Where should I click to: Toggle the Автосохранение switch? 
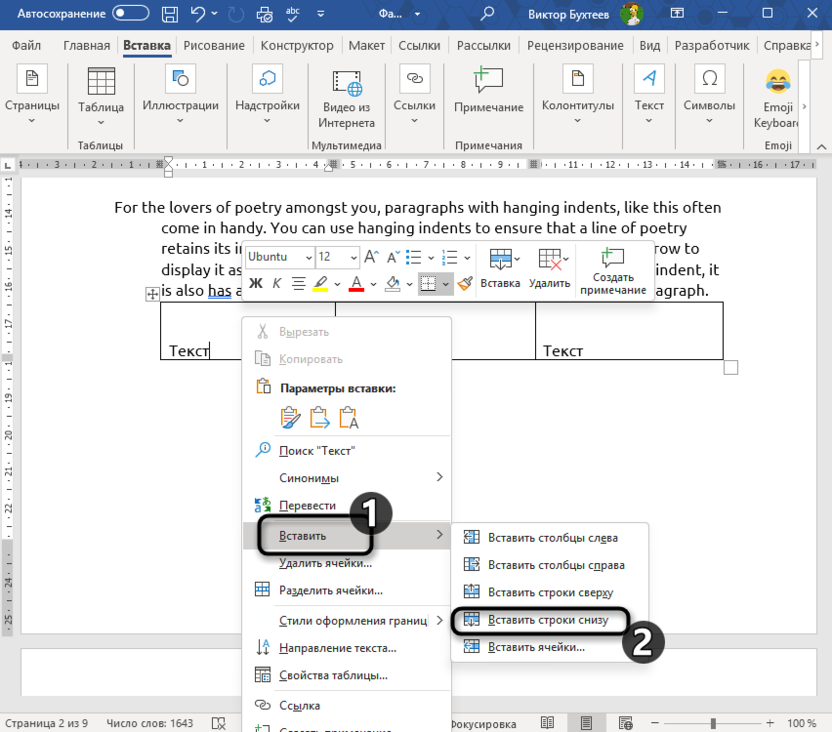(131, 15)
